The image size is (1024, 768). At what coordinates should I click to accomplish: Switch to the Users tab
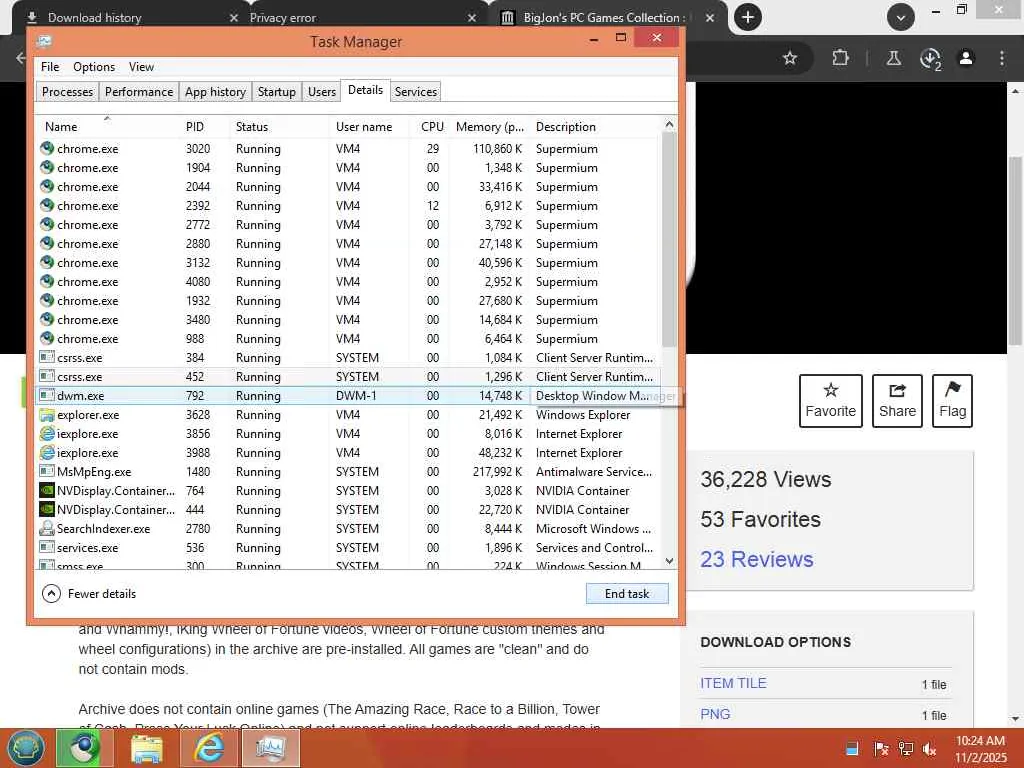click(x=321, y=91)
